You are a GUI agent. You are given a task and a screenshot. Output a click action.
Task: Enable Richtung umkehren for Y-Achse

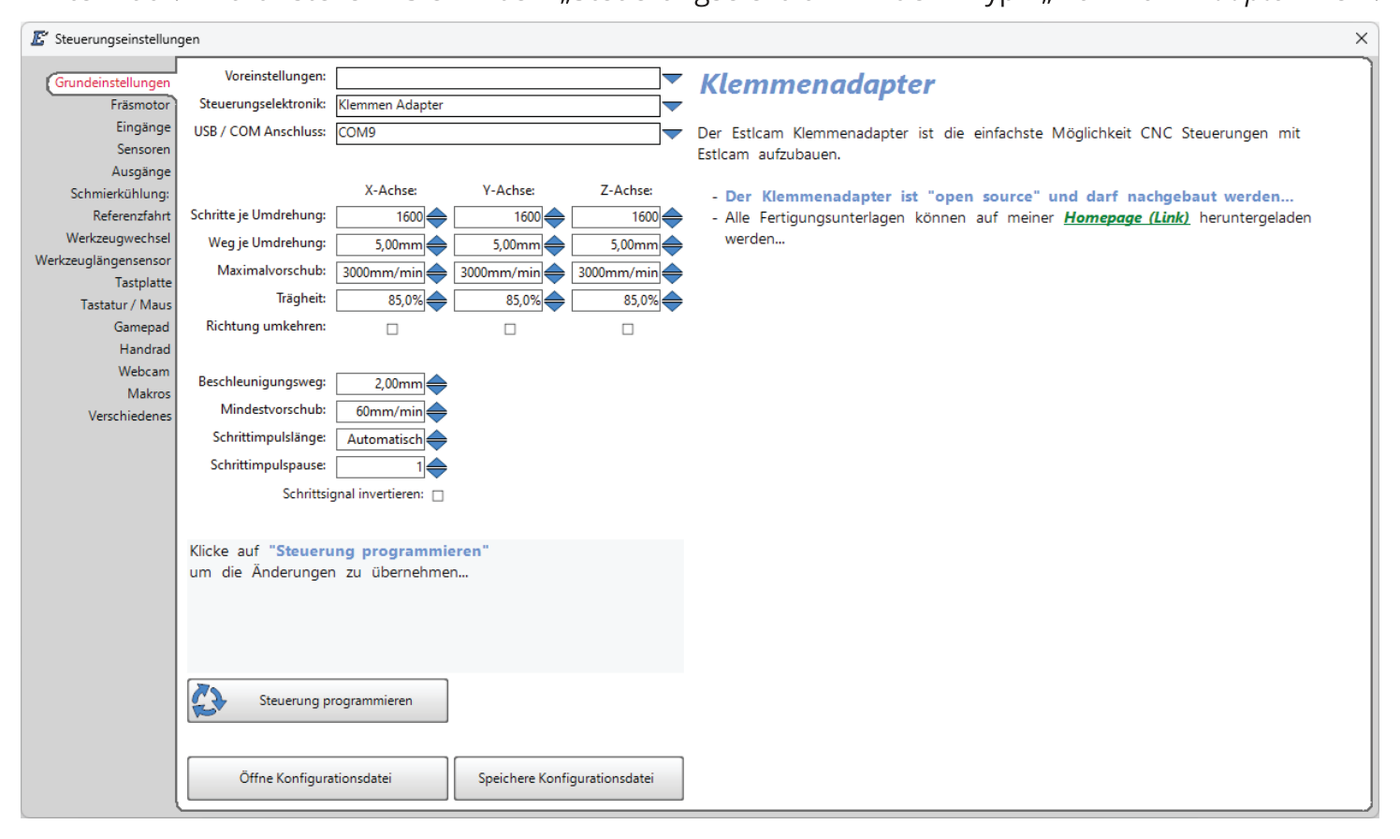click(x=510, y=329)
